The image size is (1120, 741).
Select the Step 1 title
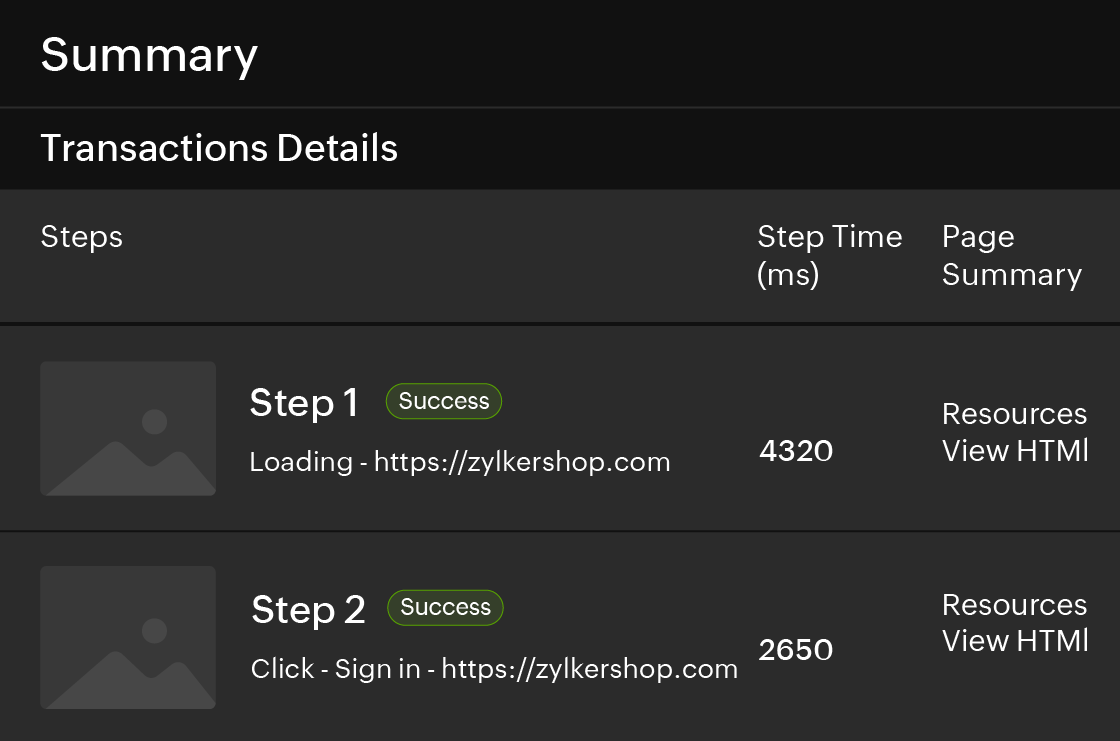point(303,403)
